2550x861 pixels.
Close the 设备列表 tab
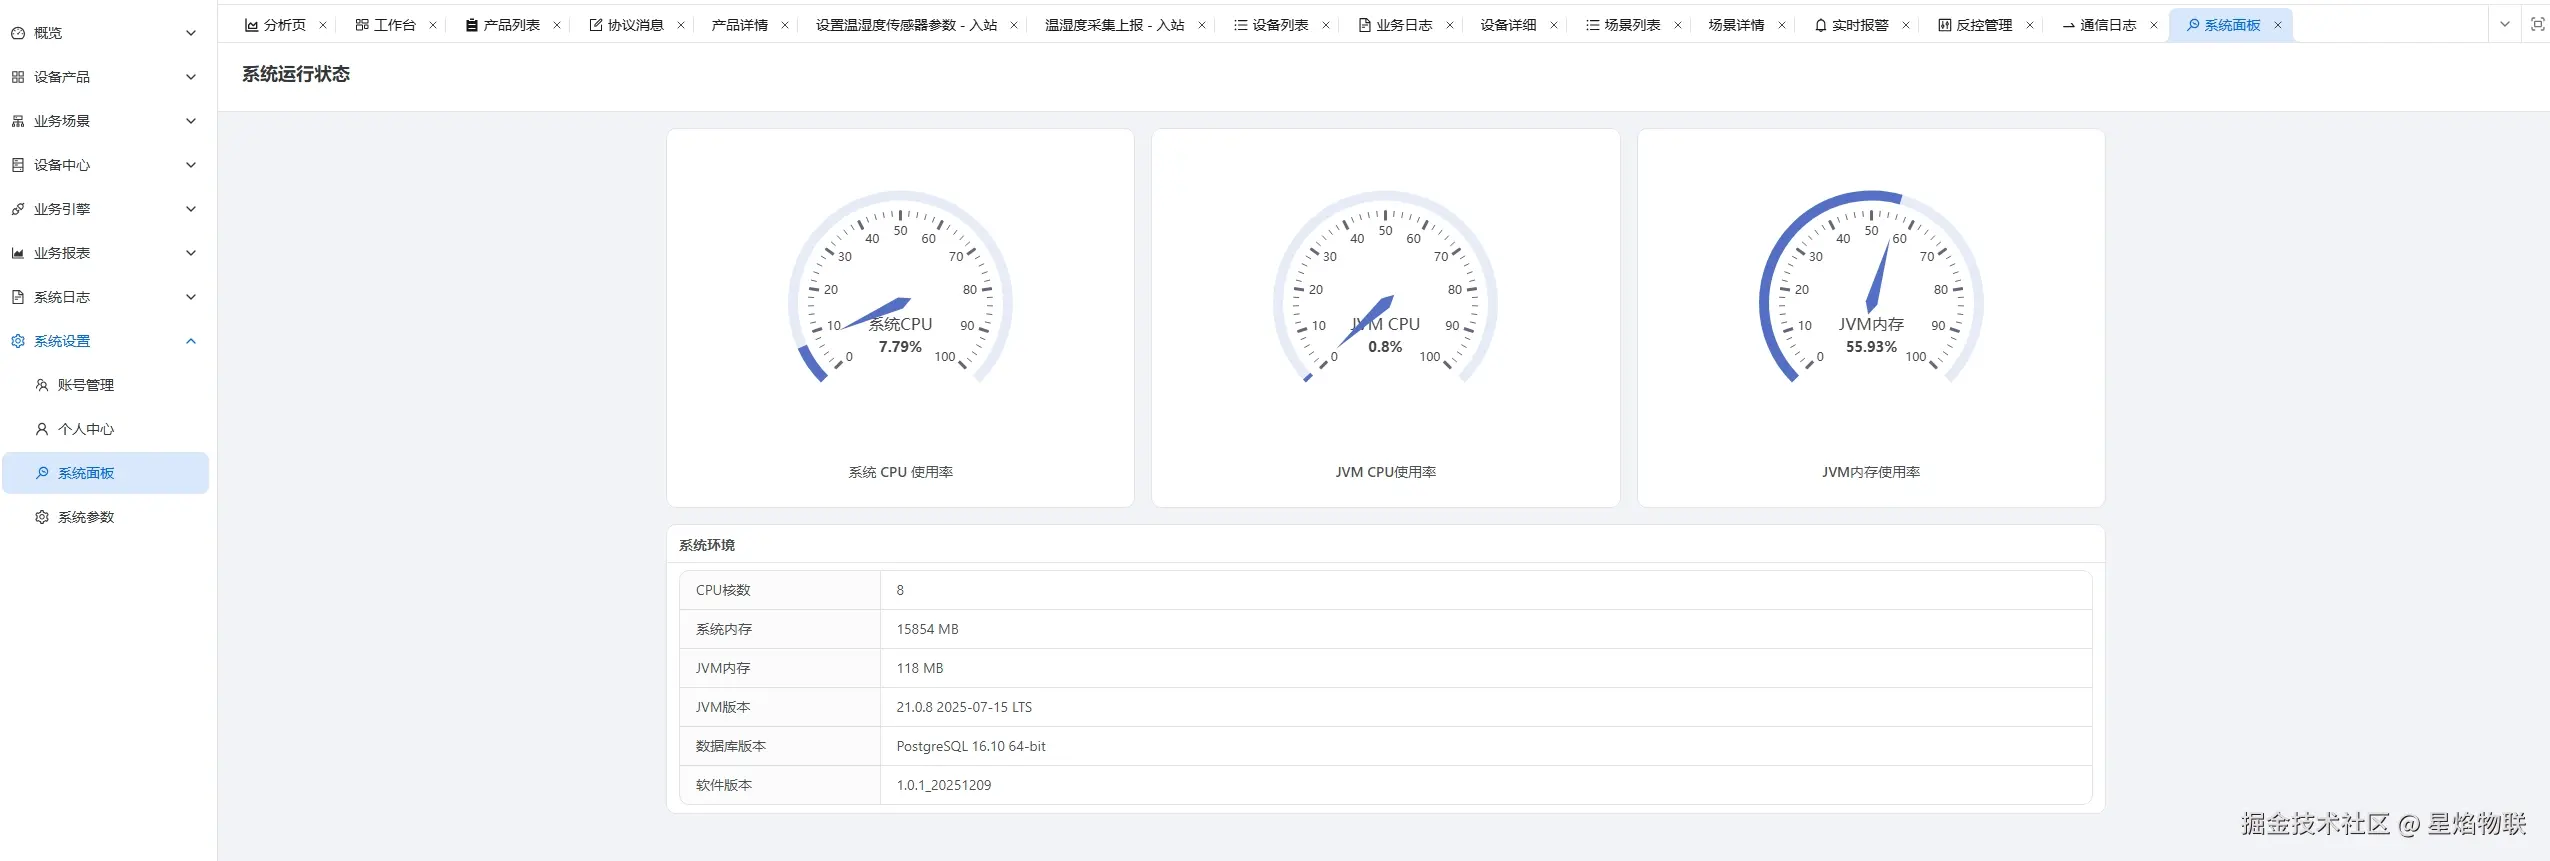1326,25
